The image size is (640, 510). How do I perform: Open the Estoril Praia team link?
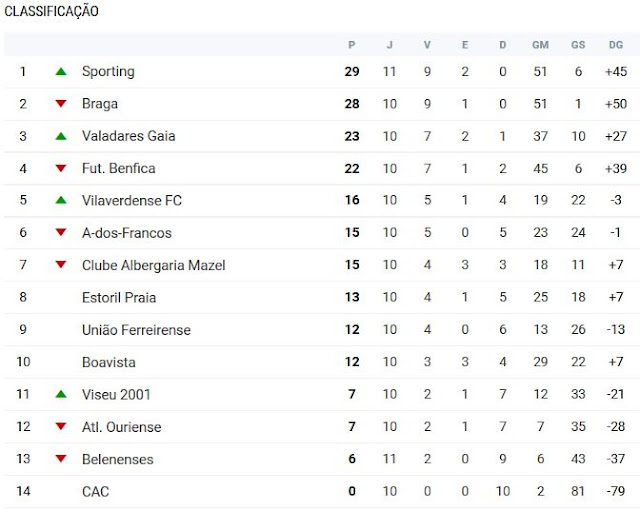(119, 297)
